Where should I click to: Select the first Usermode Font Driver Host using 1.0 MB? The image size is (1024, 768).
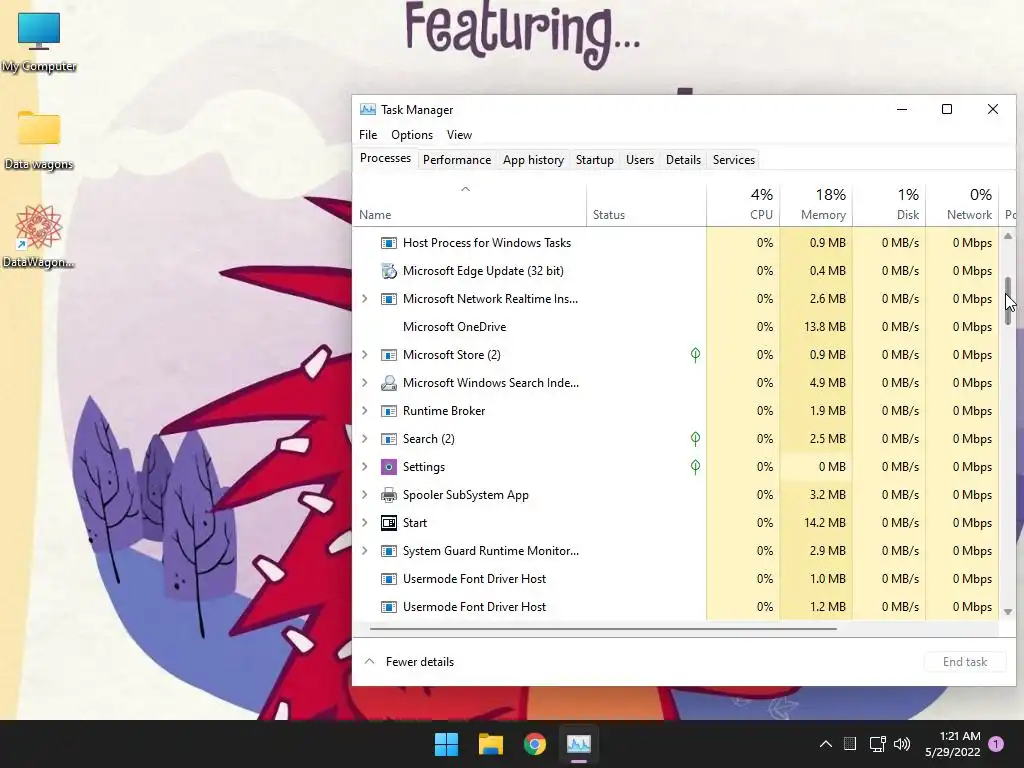point(675,579)
